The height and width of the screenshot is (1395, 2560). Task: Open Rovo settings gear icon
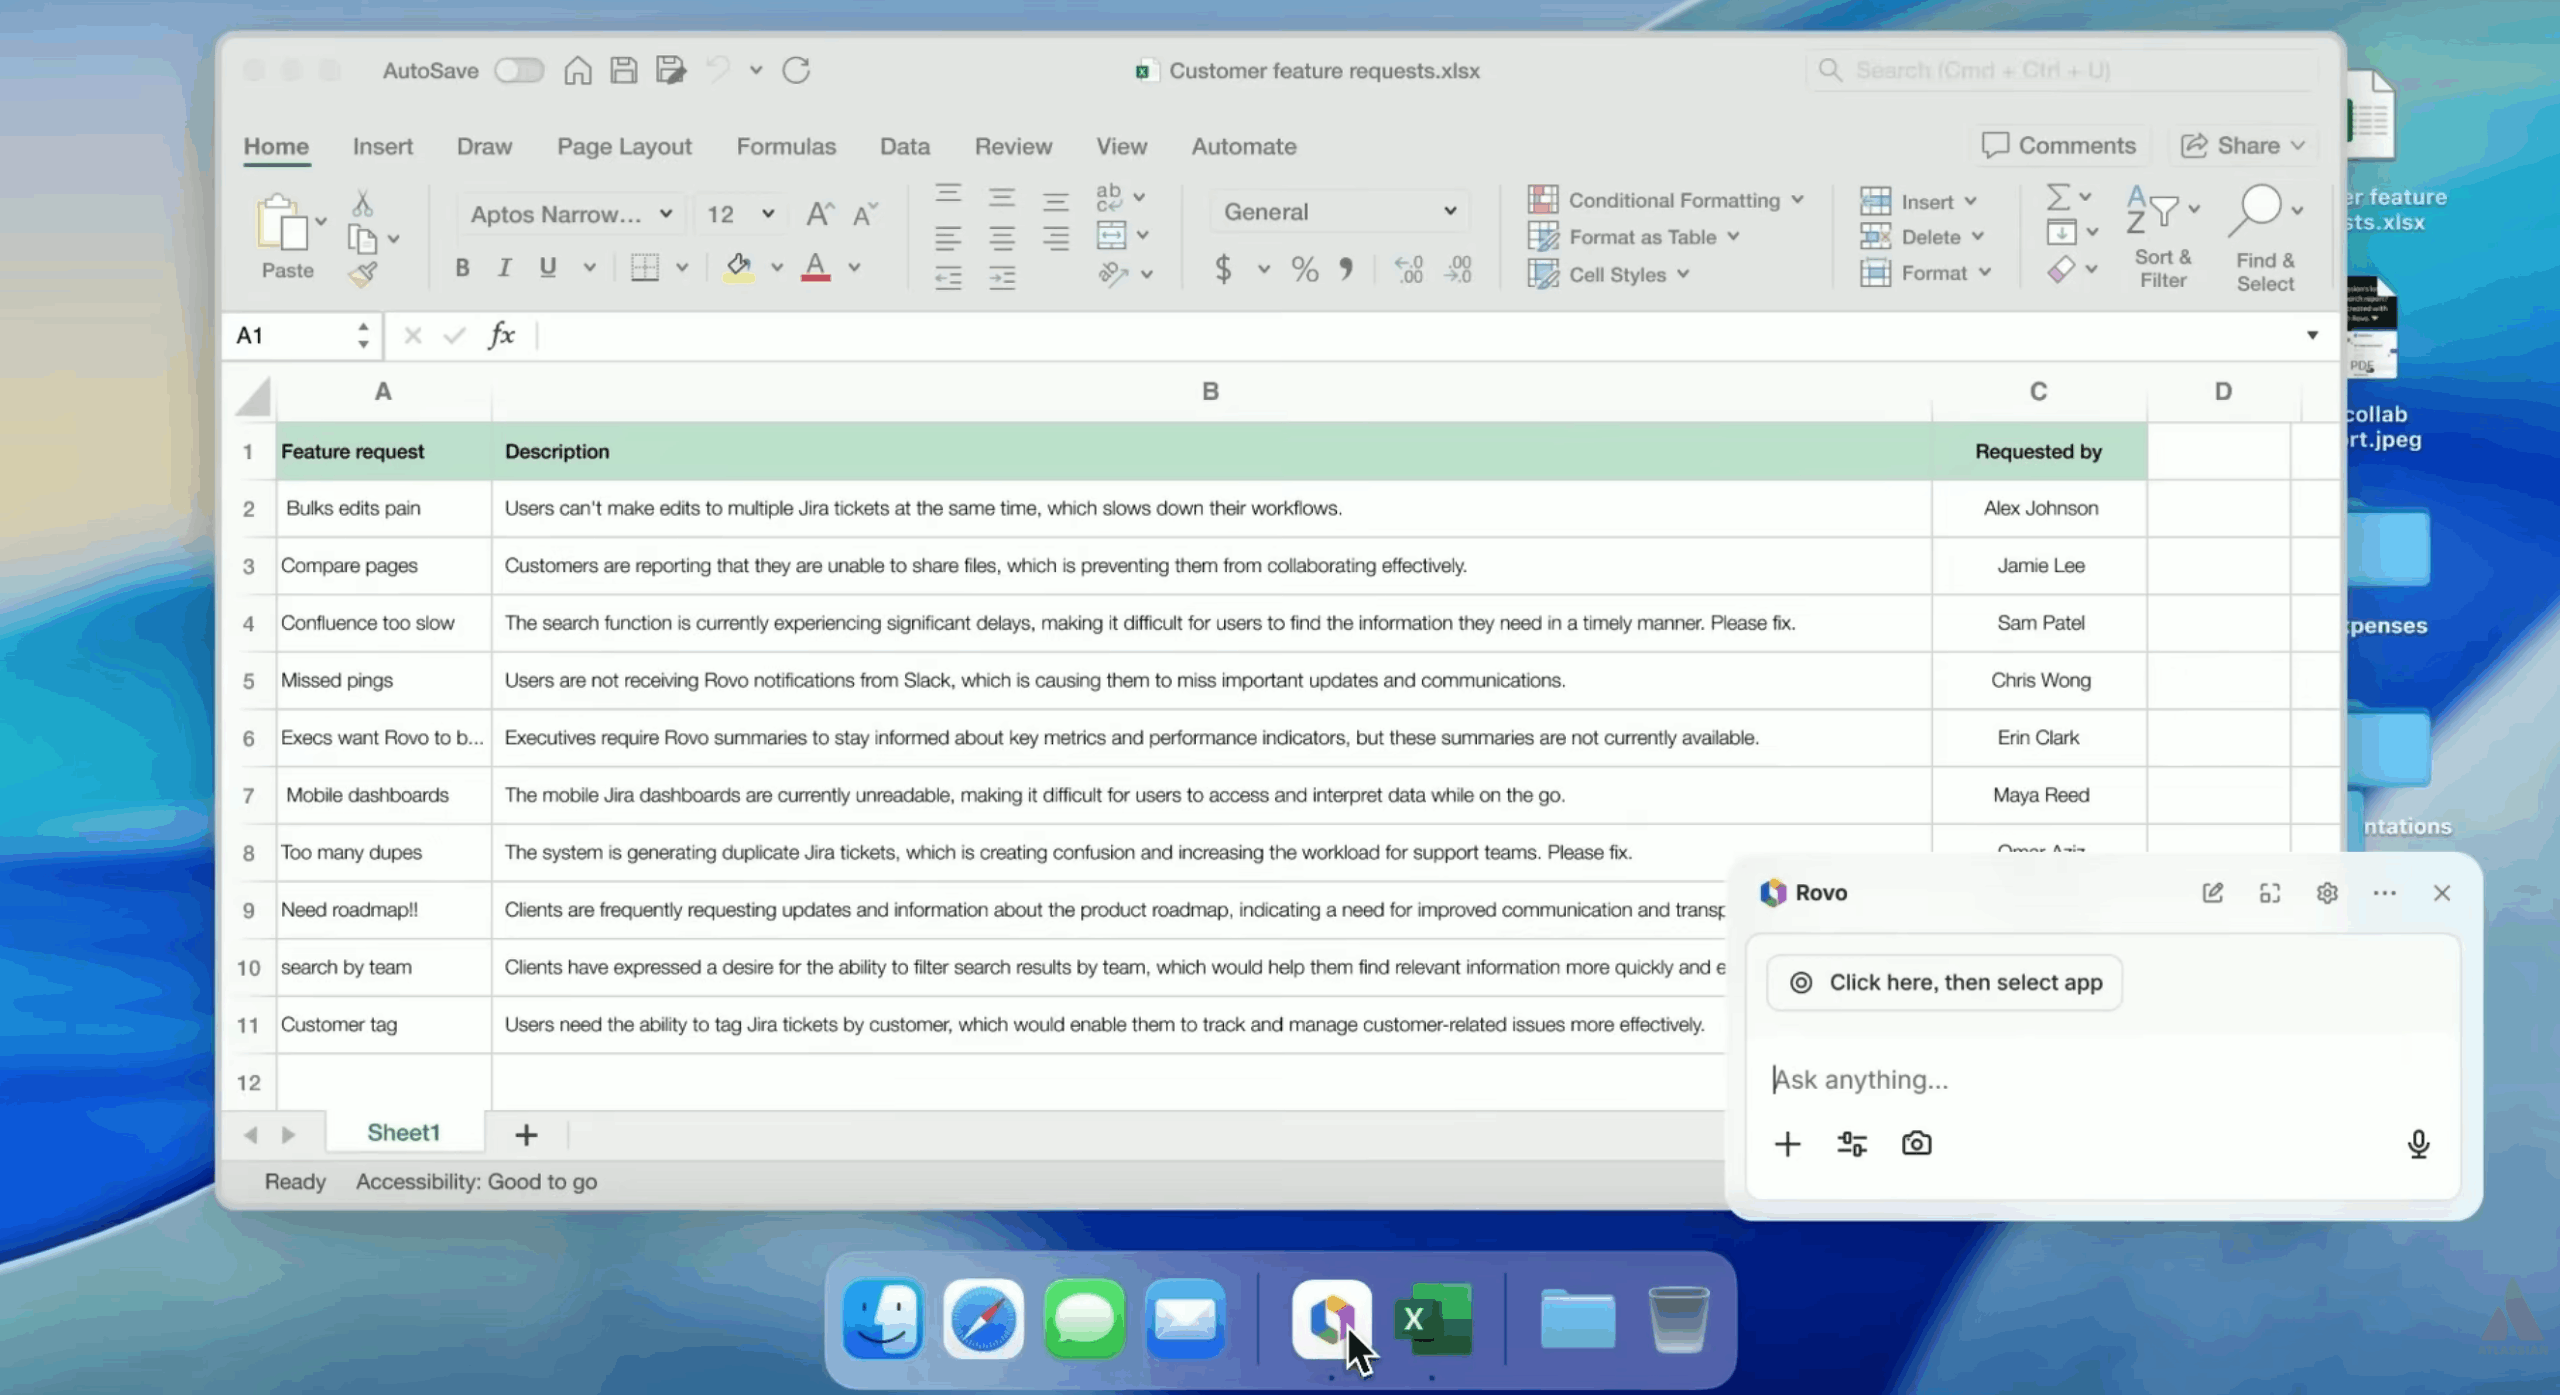click(2327, 893)
